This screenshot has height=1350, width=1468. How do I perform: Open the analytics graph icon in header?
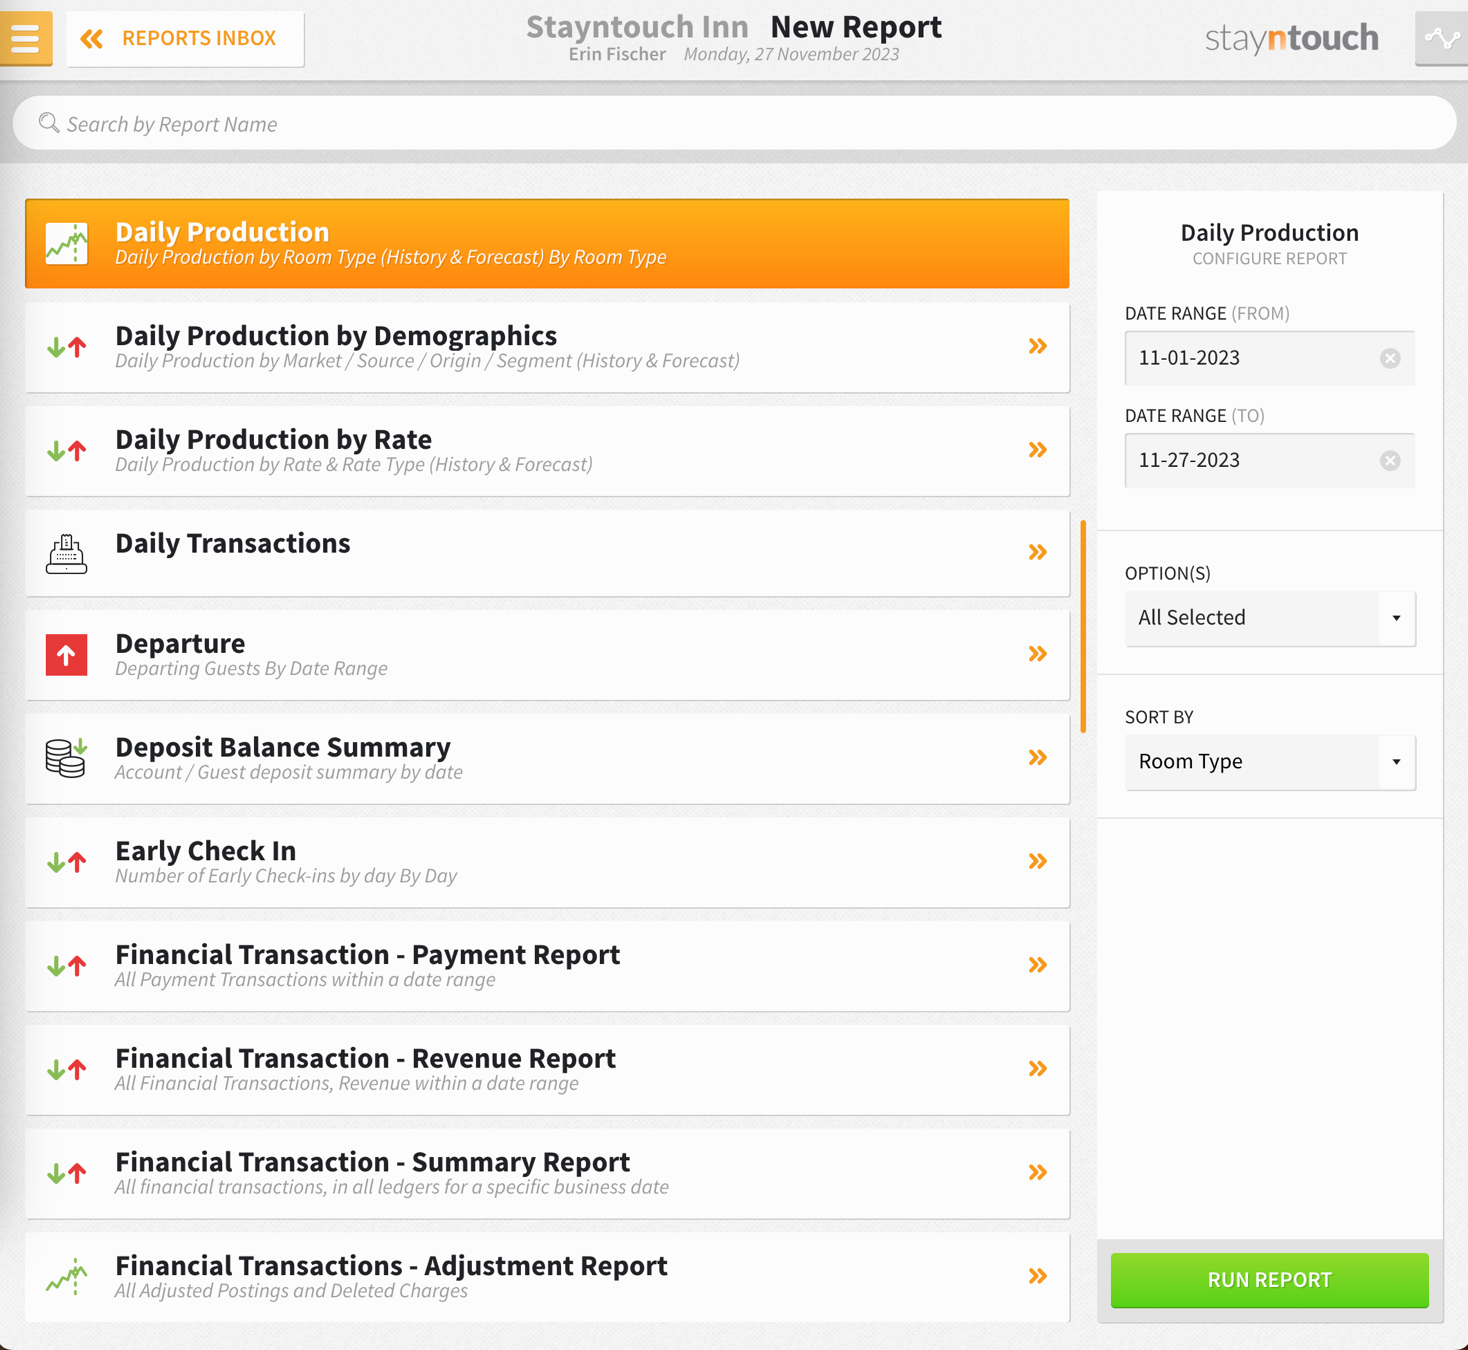click(x=1441, y=39)
